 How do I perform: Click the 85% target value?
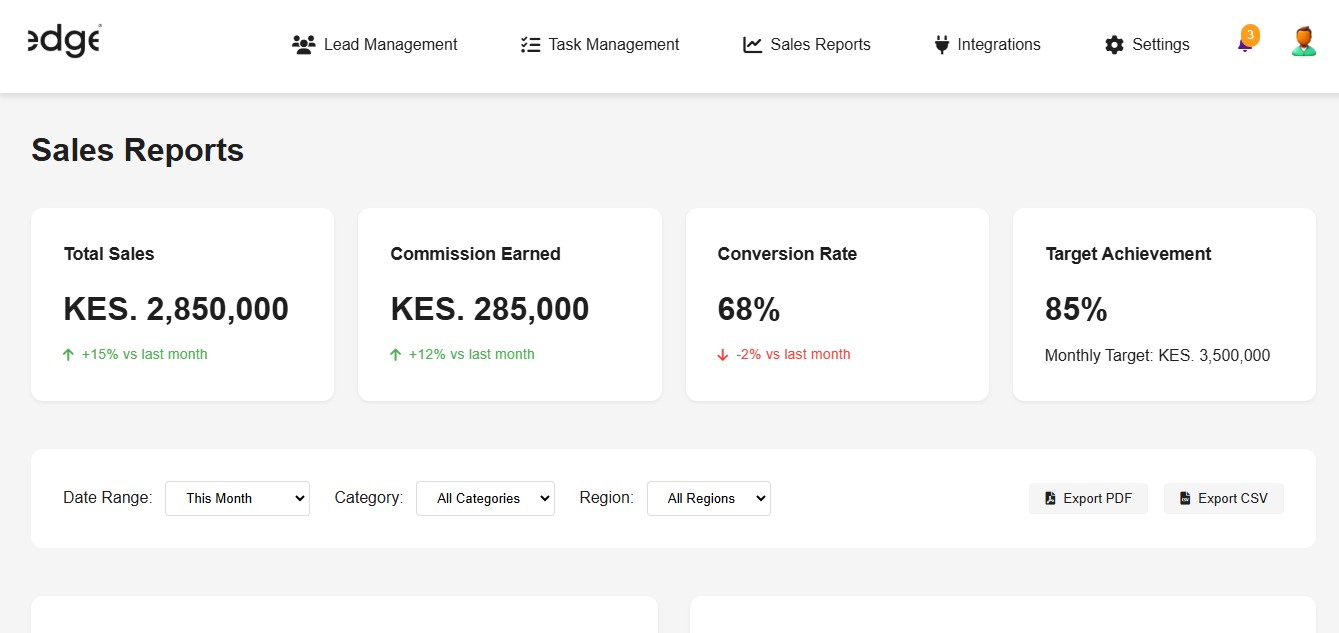click(1076, 309)
